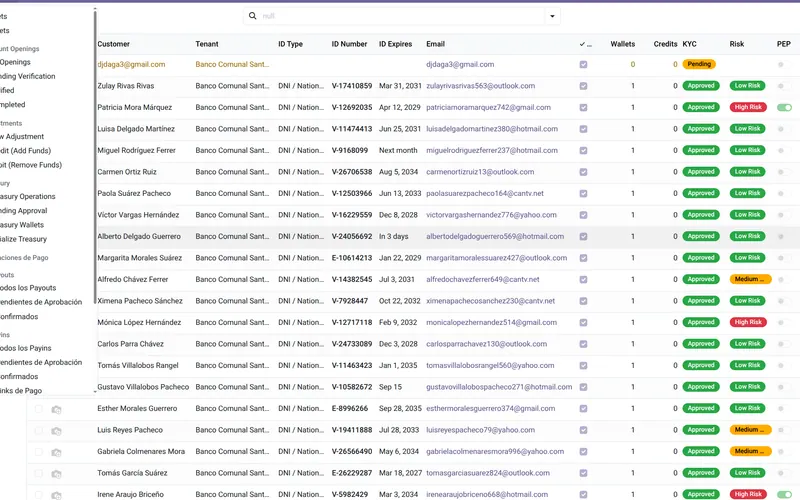Sort by the Customer column header

113,44
